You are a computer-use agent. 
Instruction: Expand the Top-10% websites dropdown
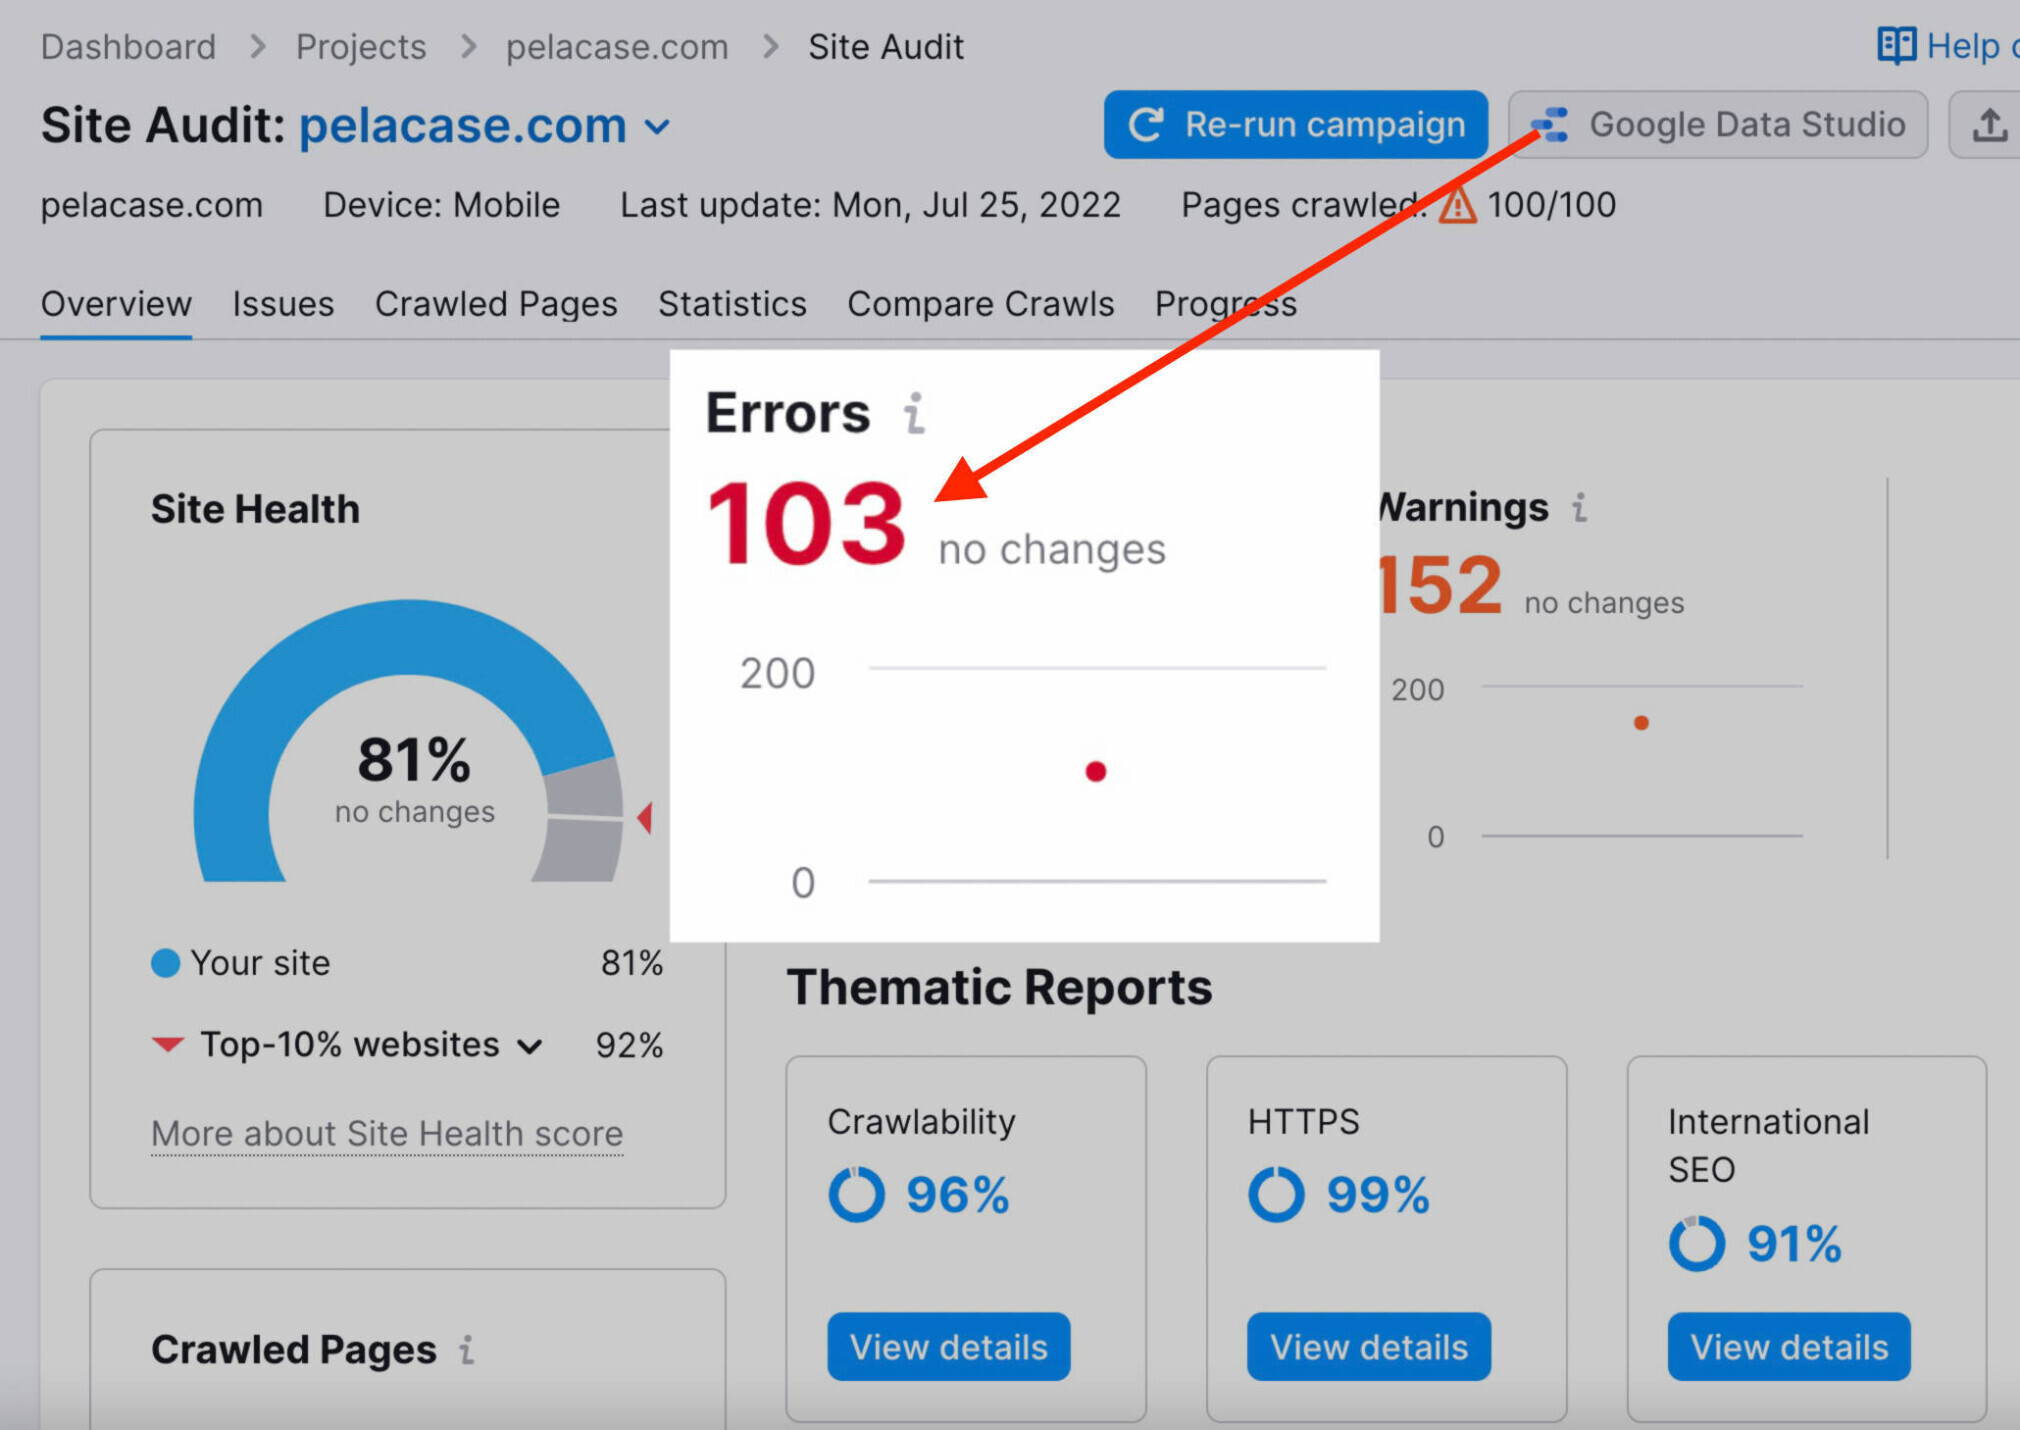pos(530,1047)
